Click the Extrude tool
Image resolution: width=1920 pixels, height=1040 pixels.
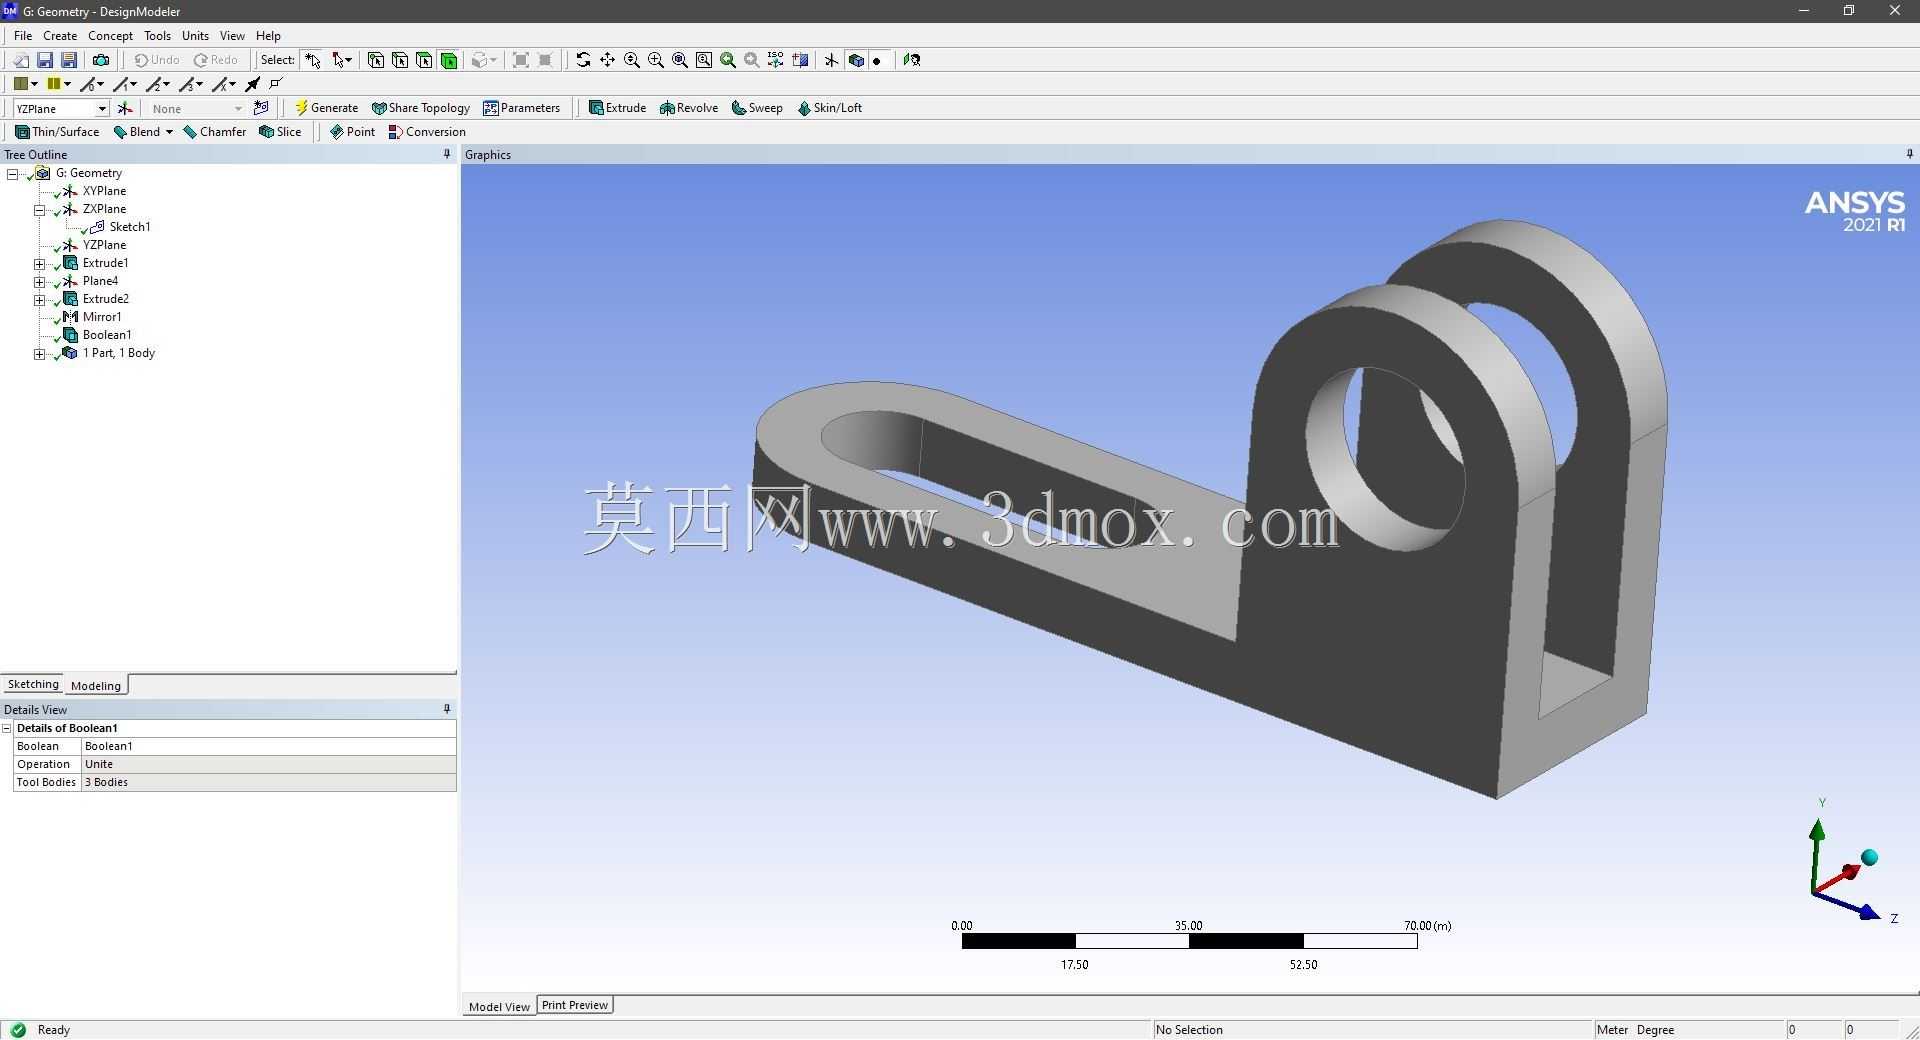click(x=617, y=108)
